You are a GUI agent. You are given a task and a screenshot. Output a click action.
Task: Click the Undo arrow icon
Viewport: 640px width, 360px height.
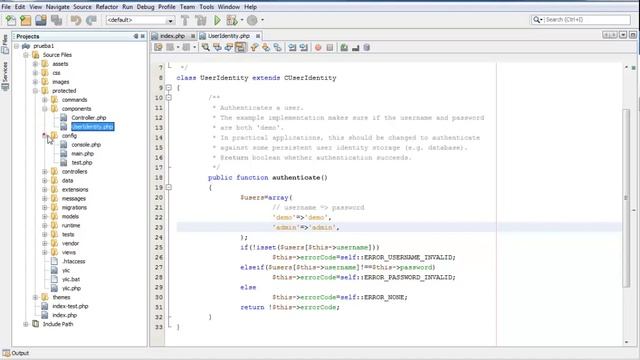(x=76, y=20)
